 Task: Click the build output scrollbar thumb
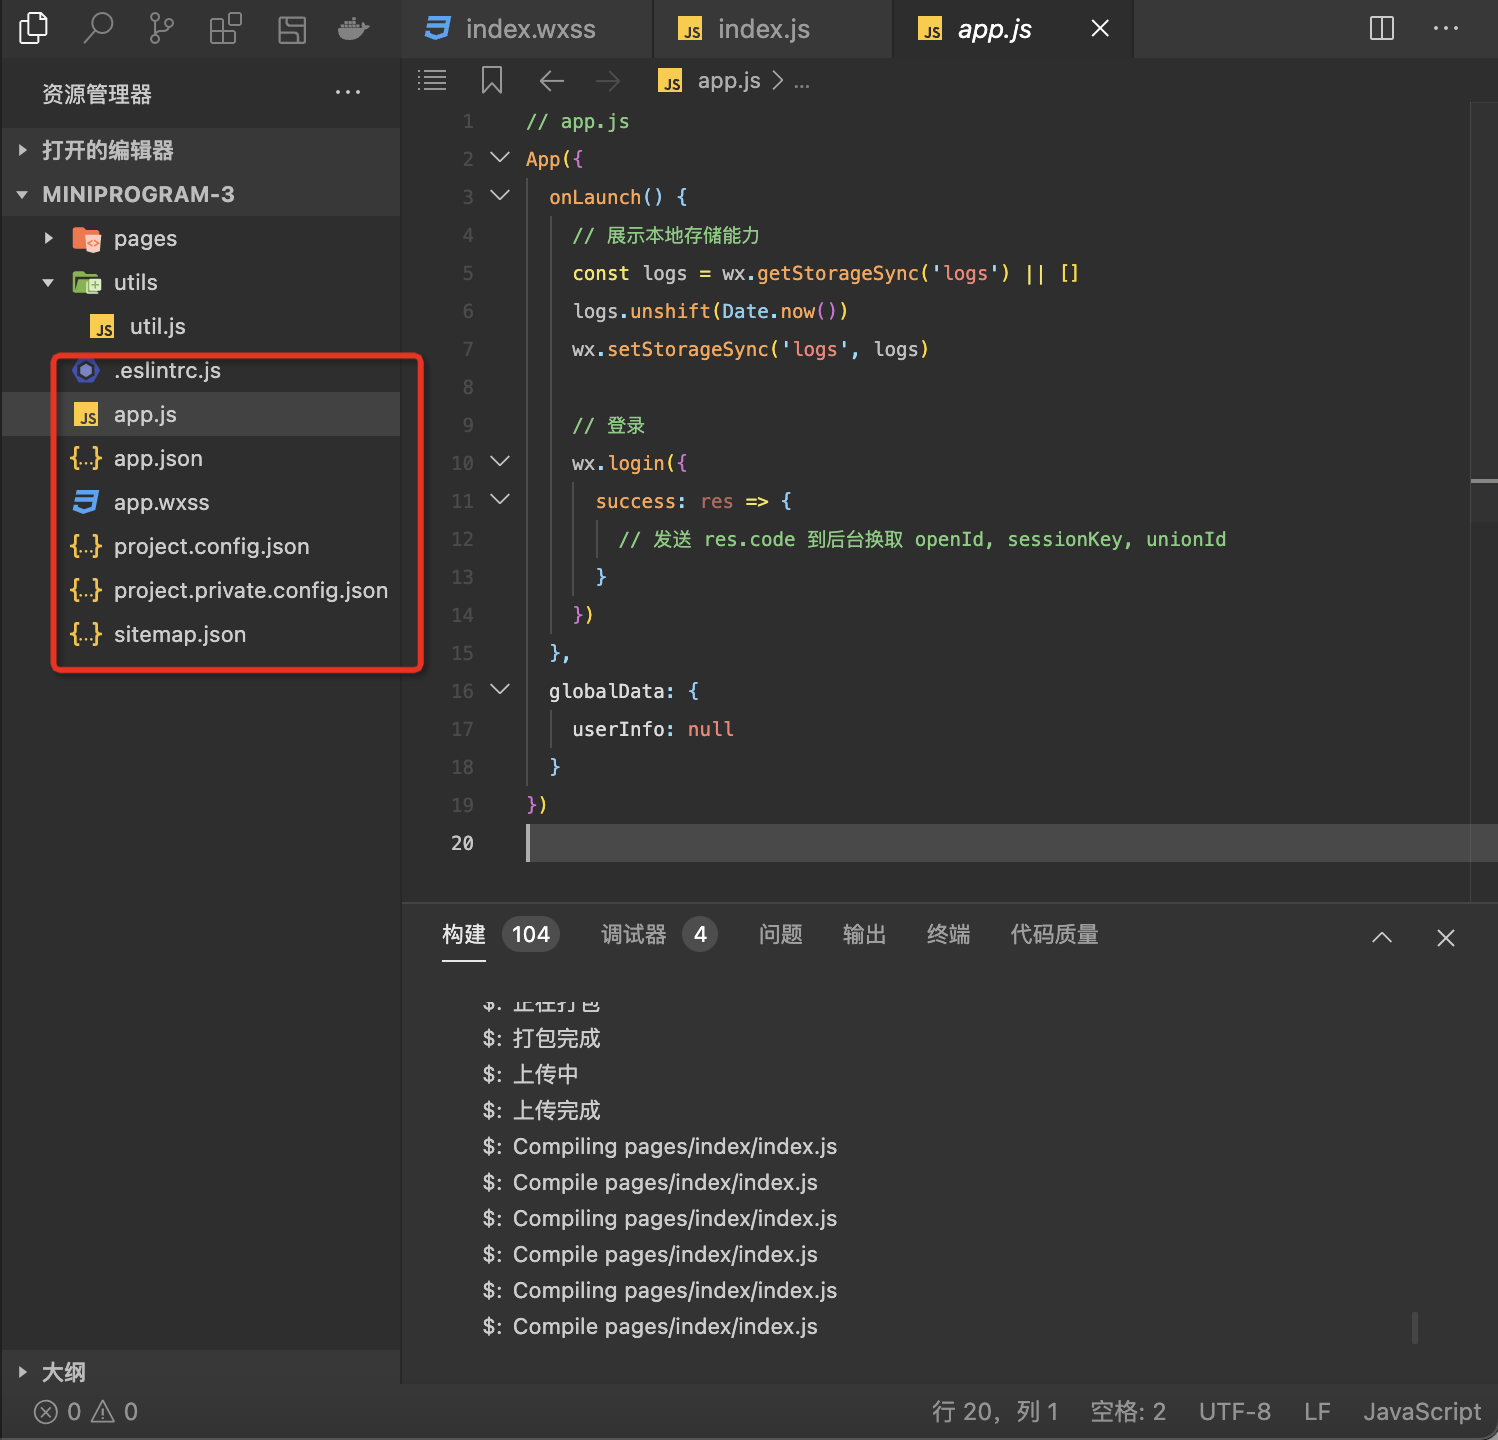click(x=1415, y=1328)
